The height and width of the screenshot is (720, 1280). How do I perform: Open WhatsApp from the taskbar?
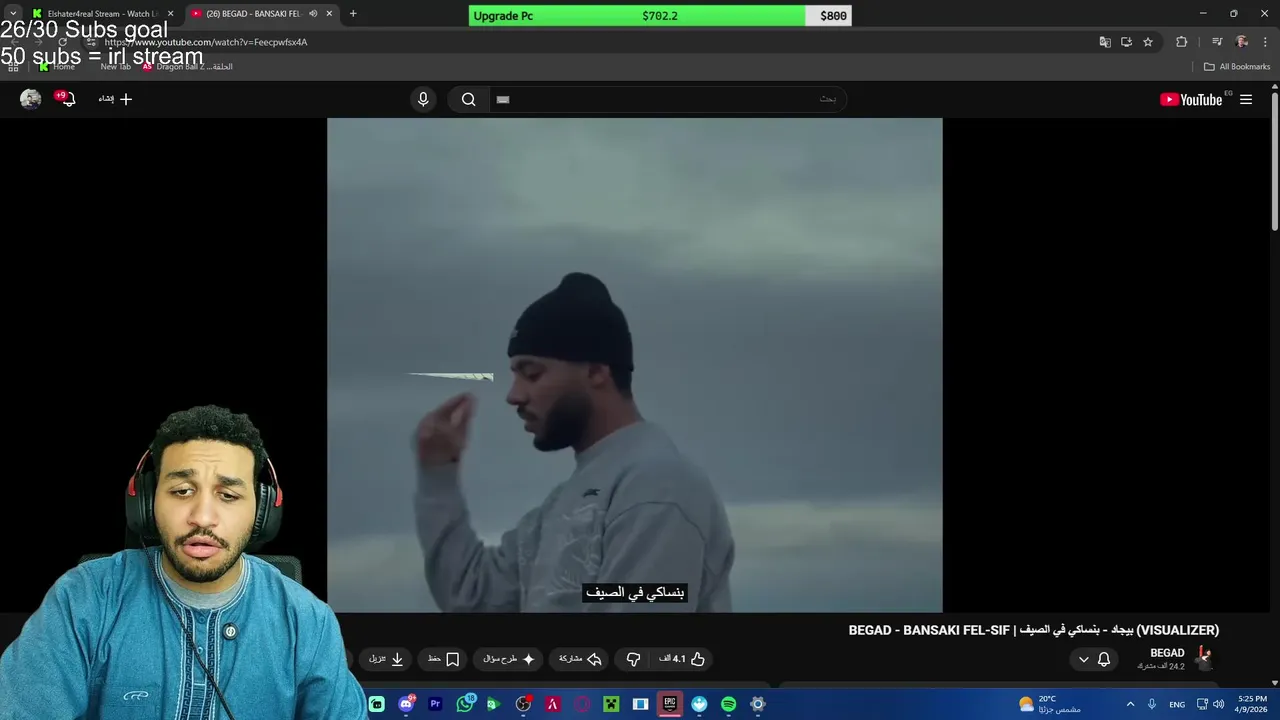(465, 704)
